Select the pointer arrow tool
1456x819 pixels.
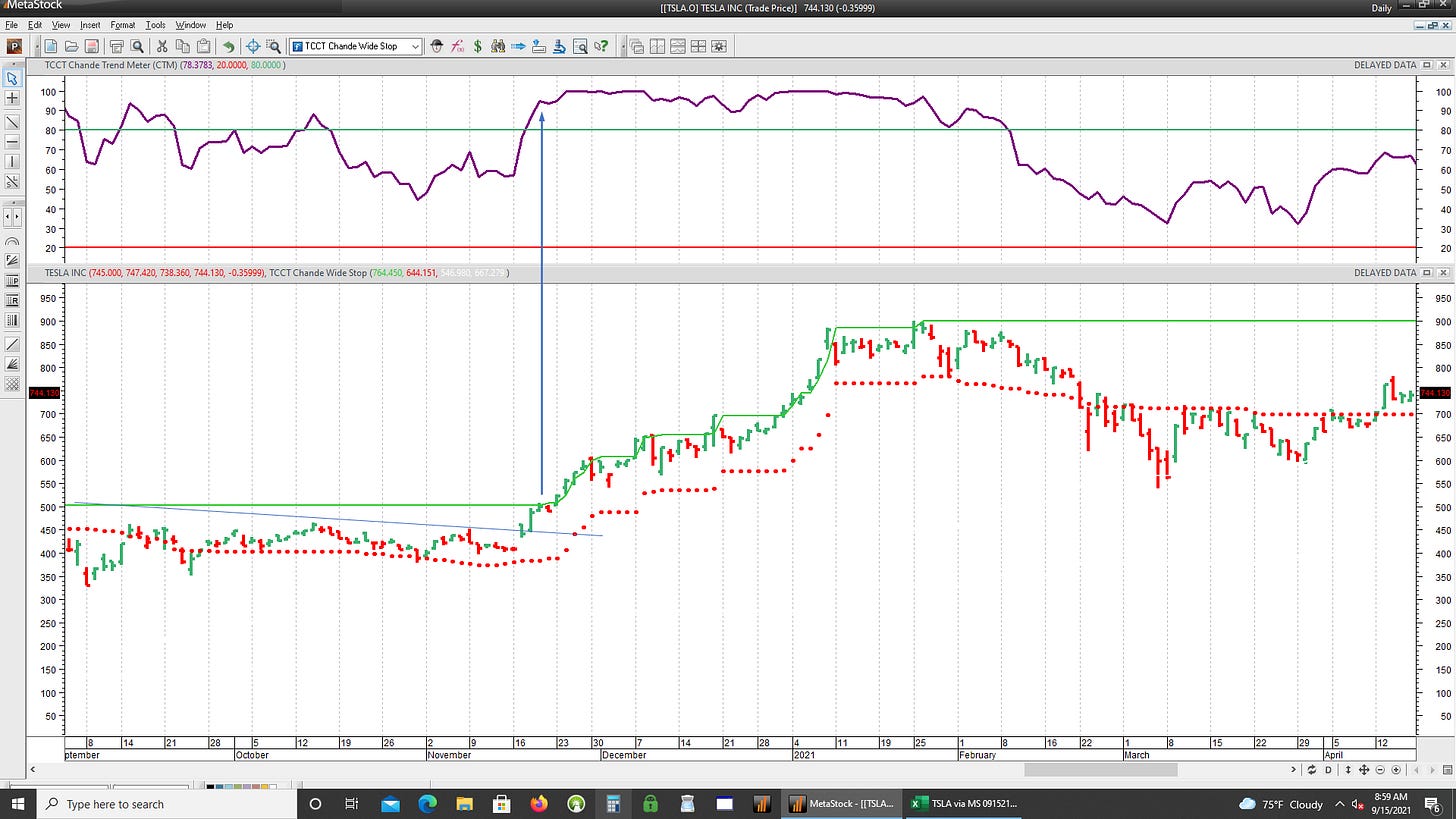pyautogui.click(x=12, y=78)
